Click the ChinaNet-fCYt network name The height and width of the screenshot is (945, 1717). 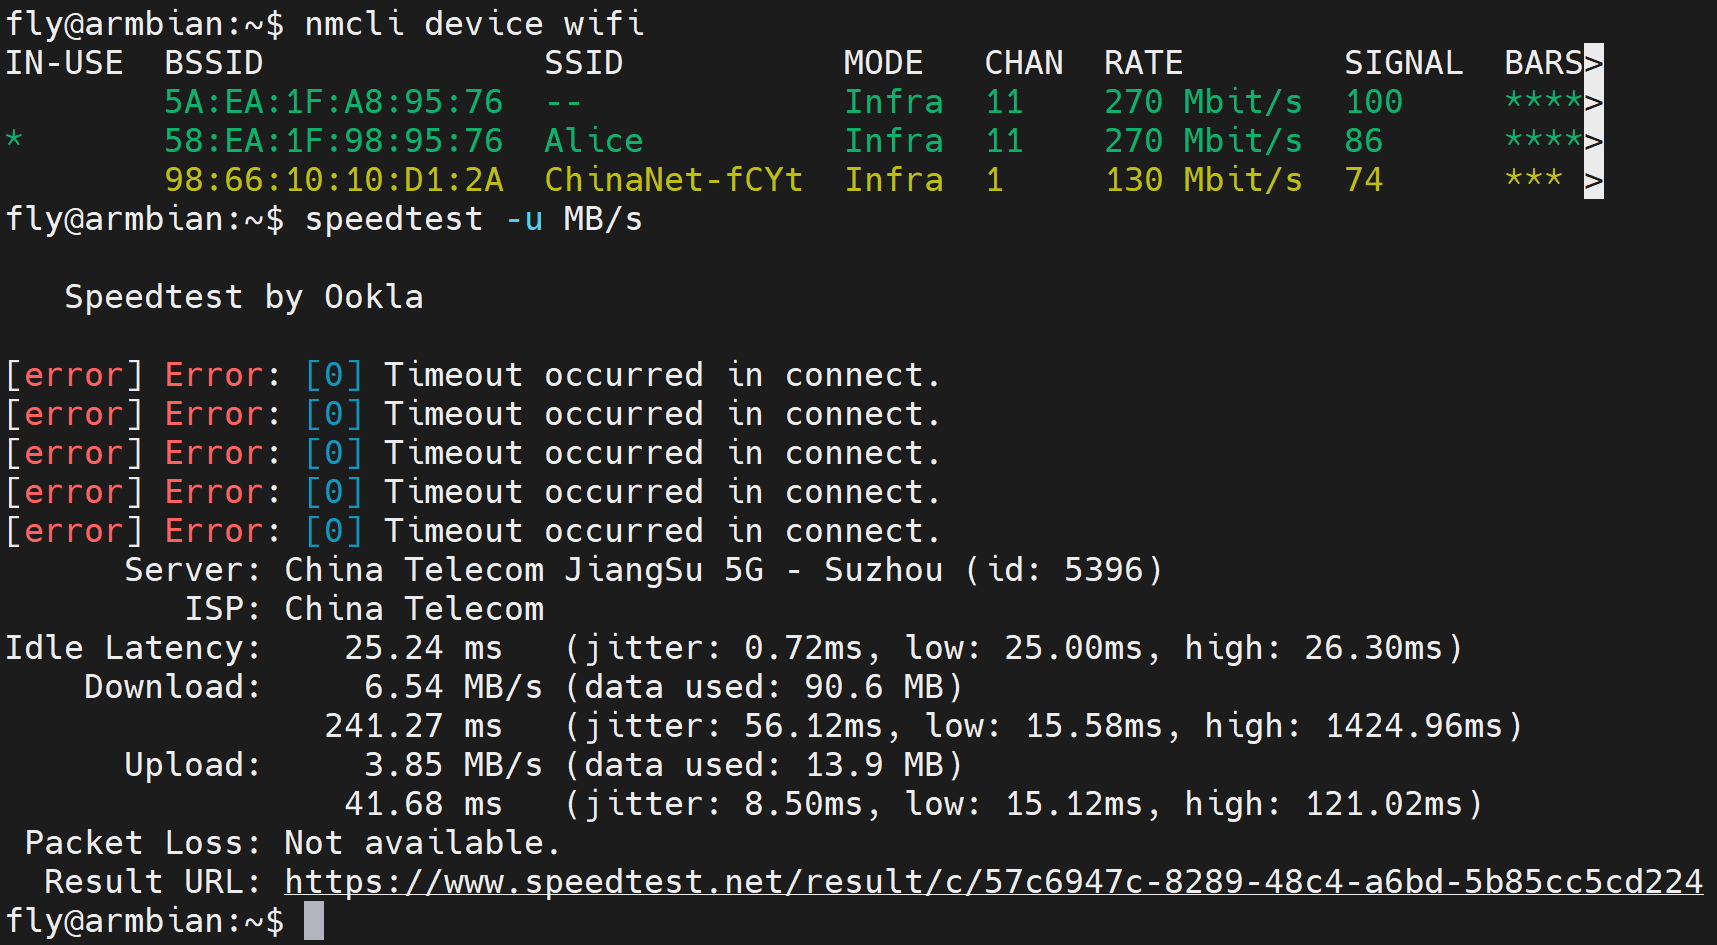pyautogui.click(x=674, y=180)
